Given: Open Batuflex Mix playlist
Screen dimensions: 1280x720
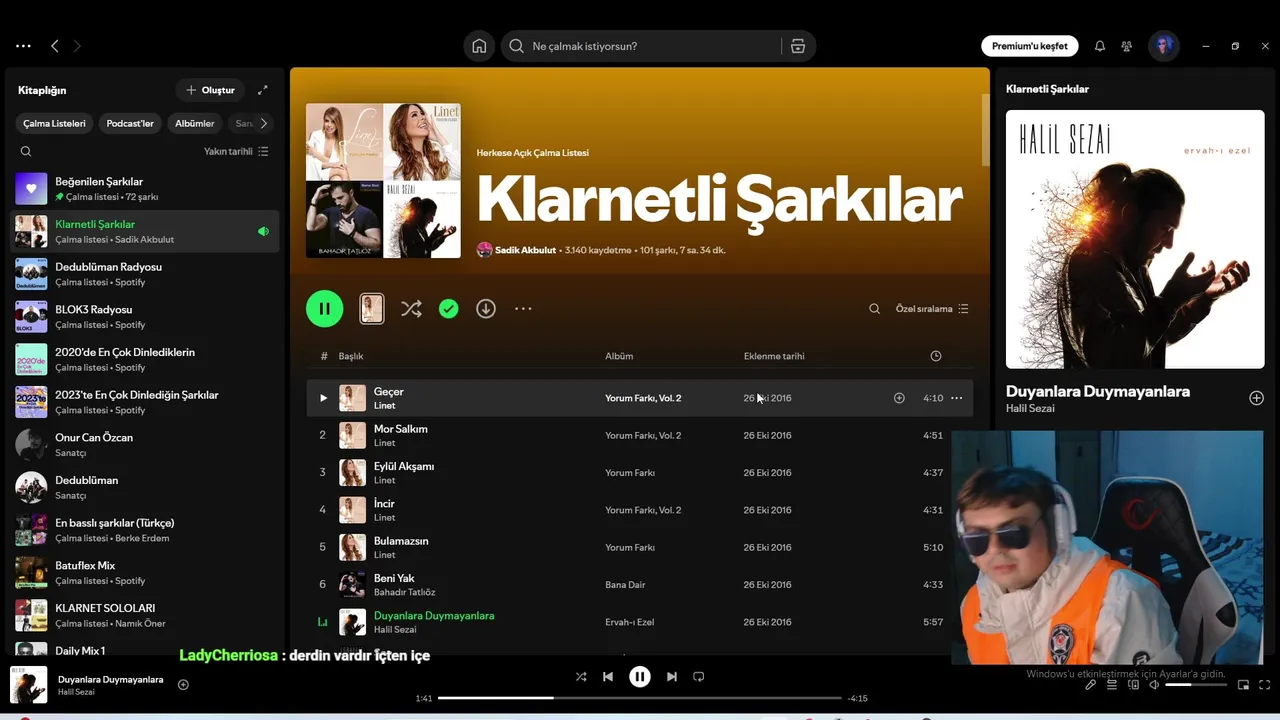Looking at the screenshot, I should (145, 573).
